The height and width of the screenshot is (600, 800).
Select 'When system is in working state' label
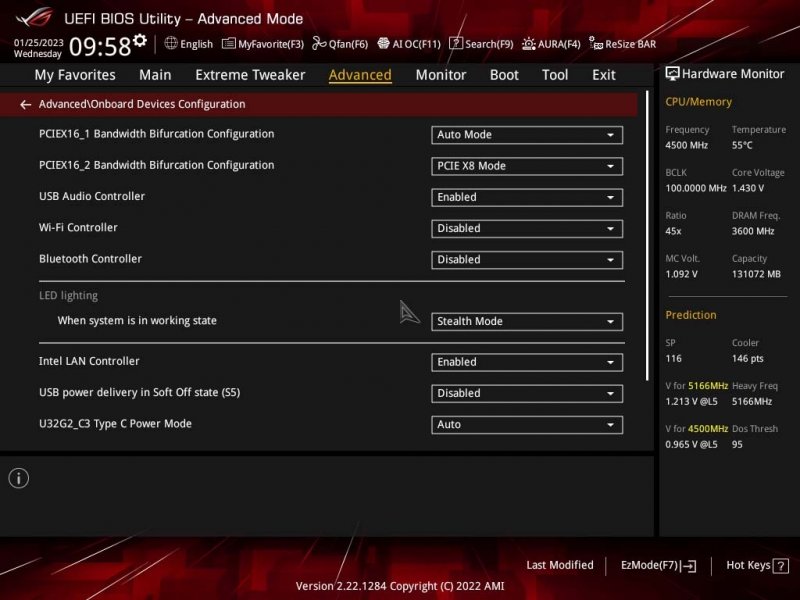[x=137, y=320]
